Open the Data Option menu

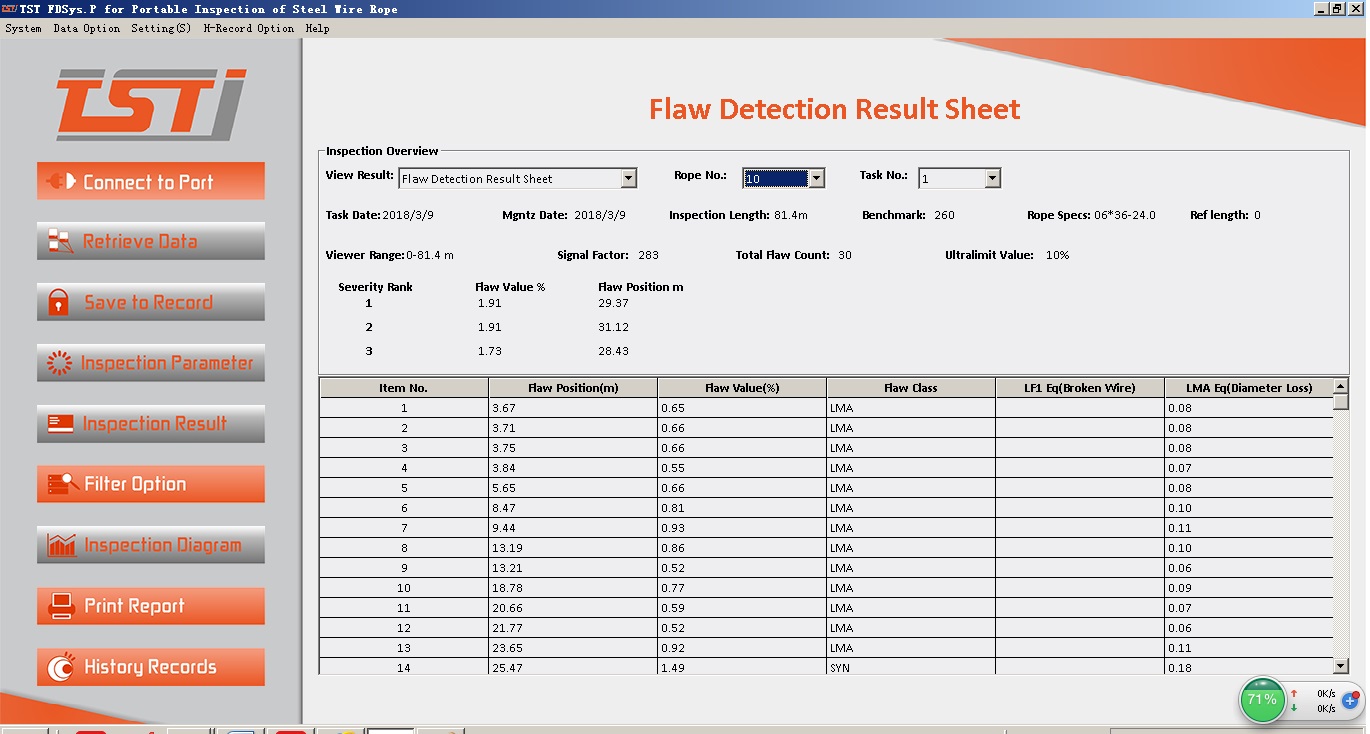(86, 29)
